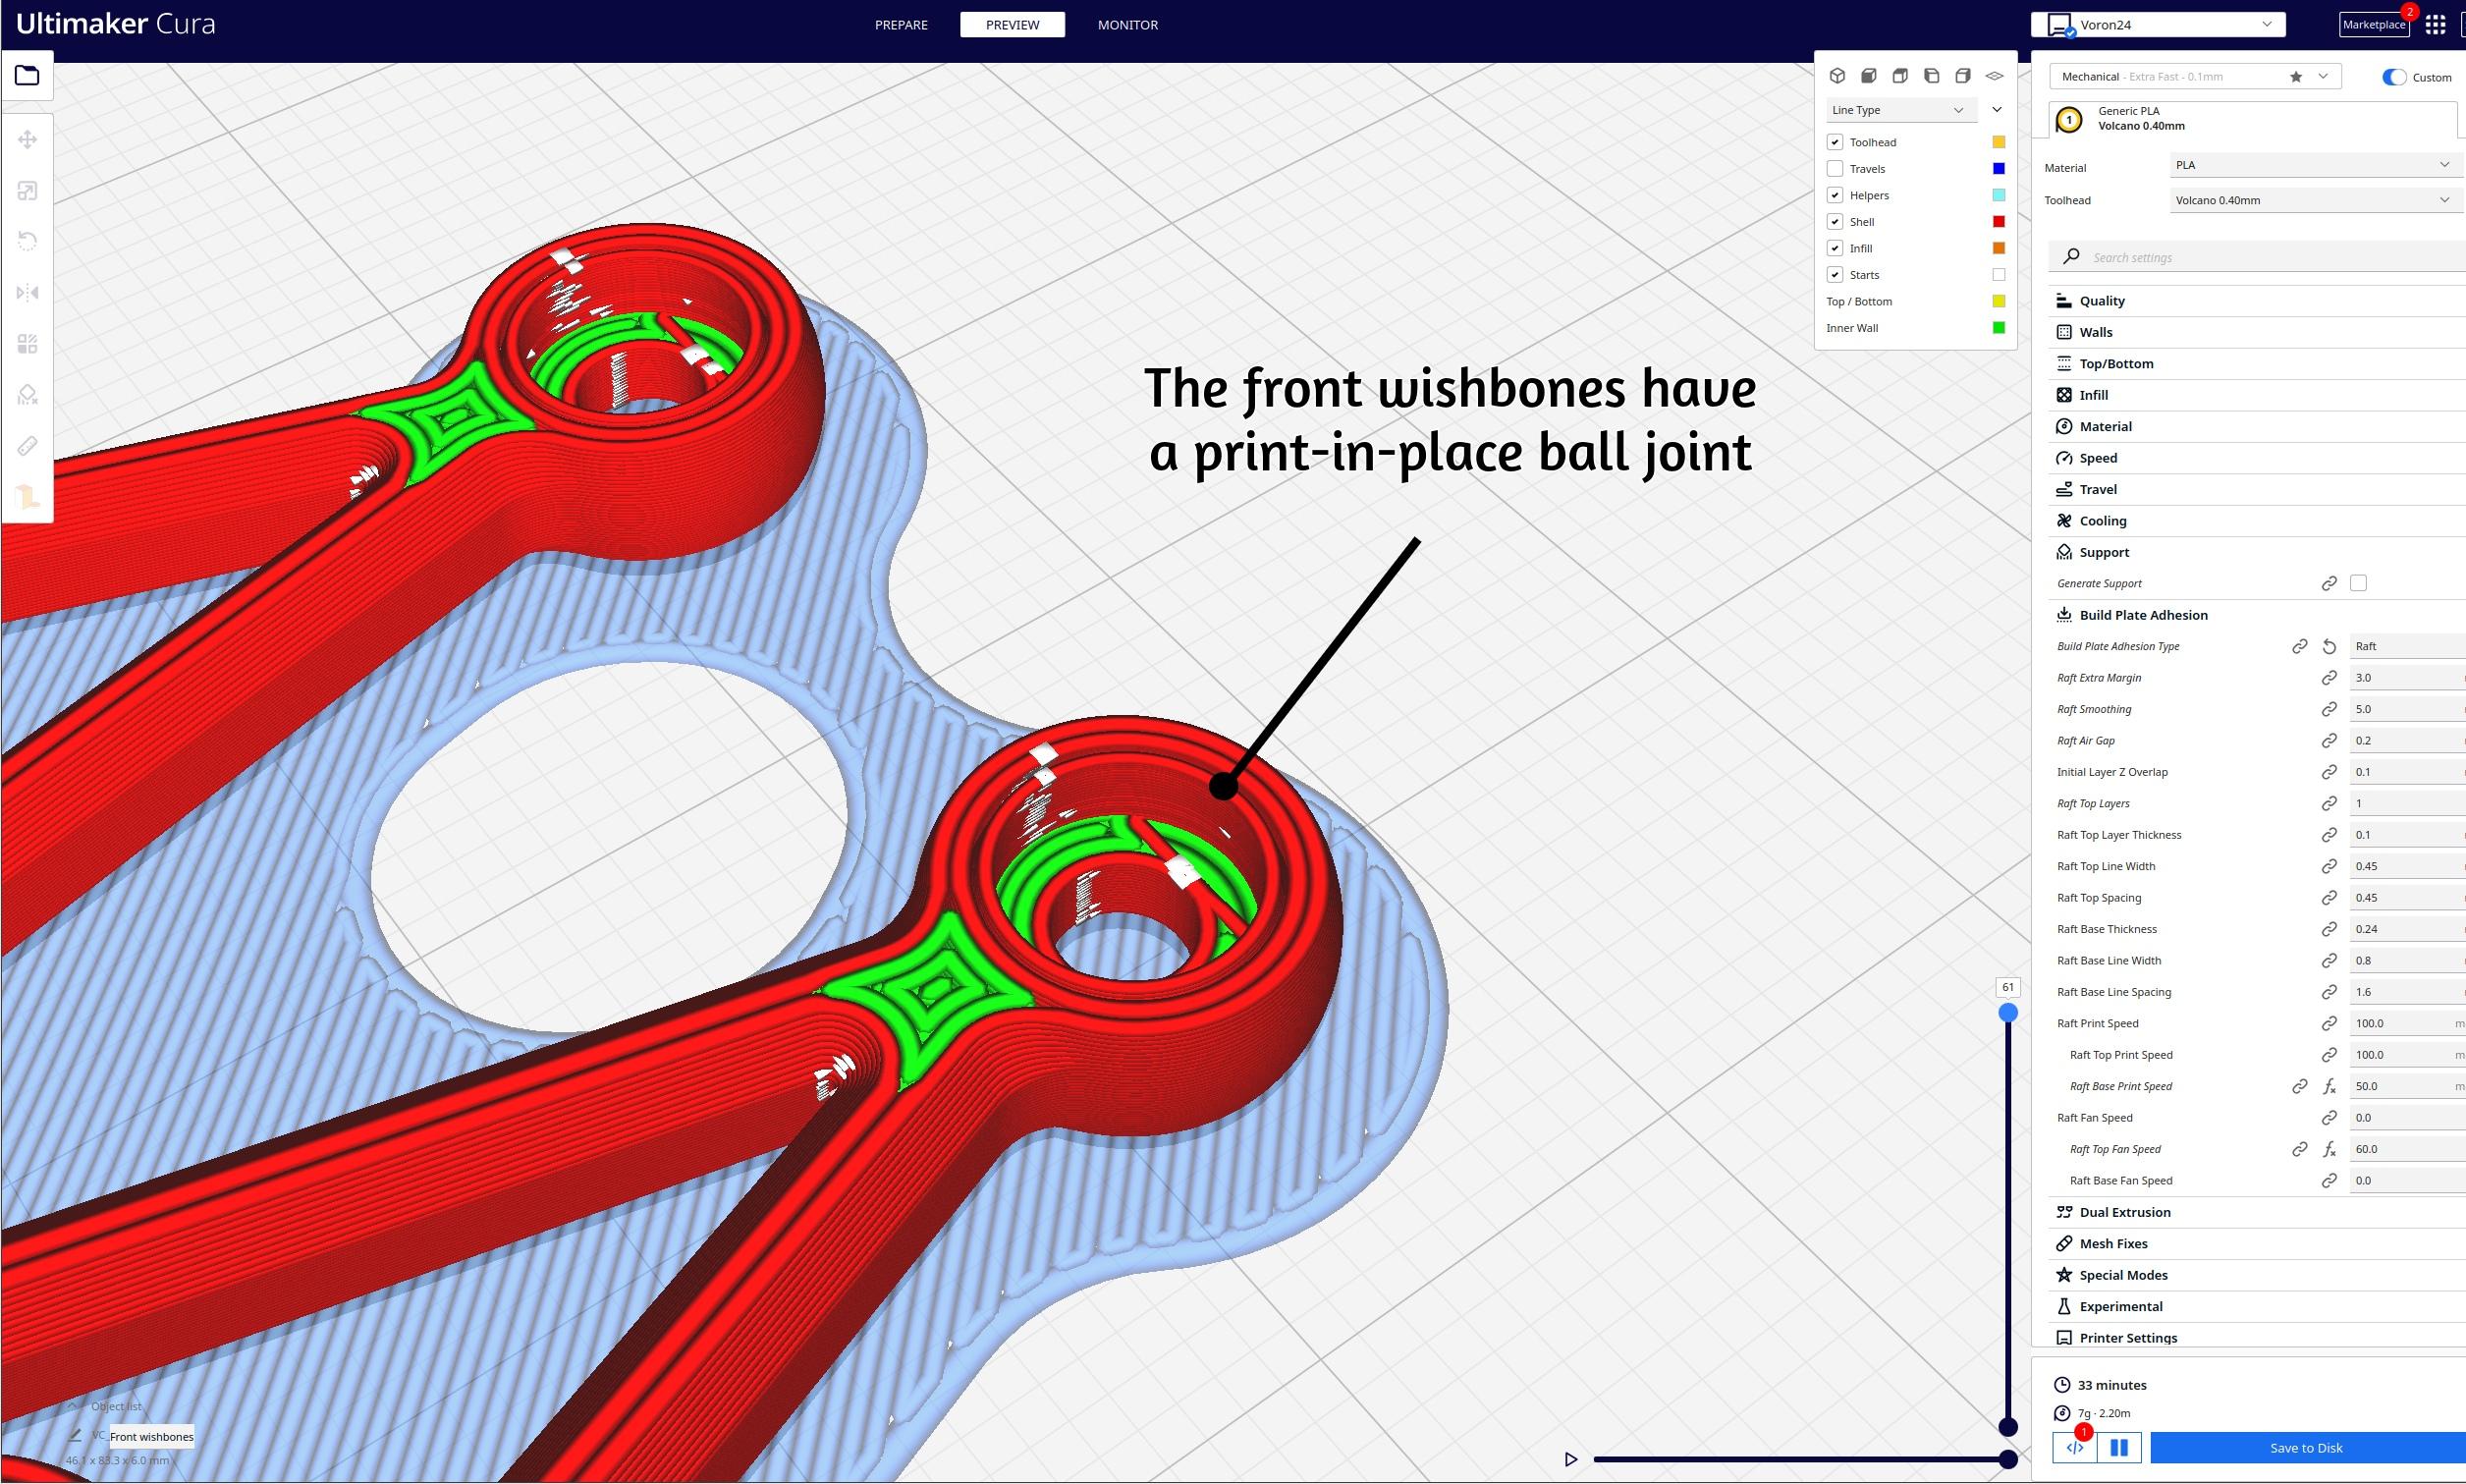Switch to the PREPARE tab
The height and width of the screenshot is (1484, 2466).
tap(900, 24)
